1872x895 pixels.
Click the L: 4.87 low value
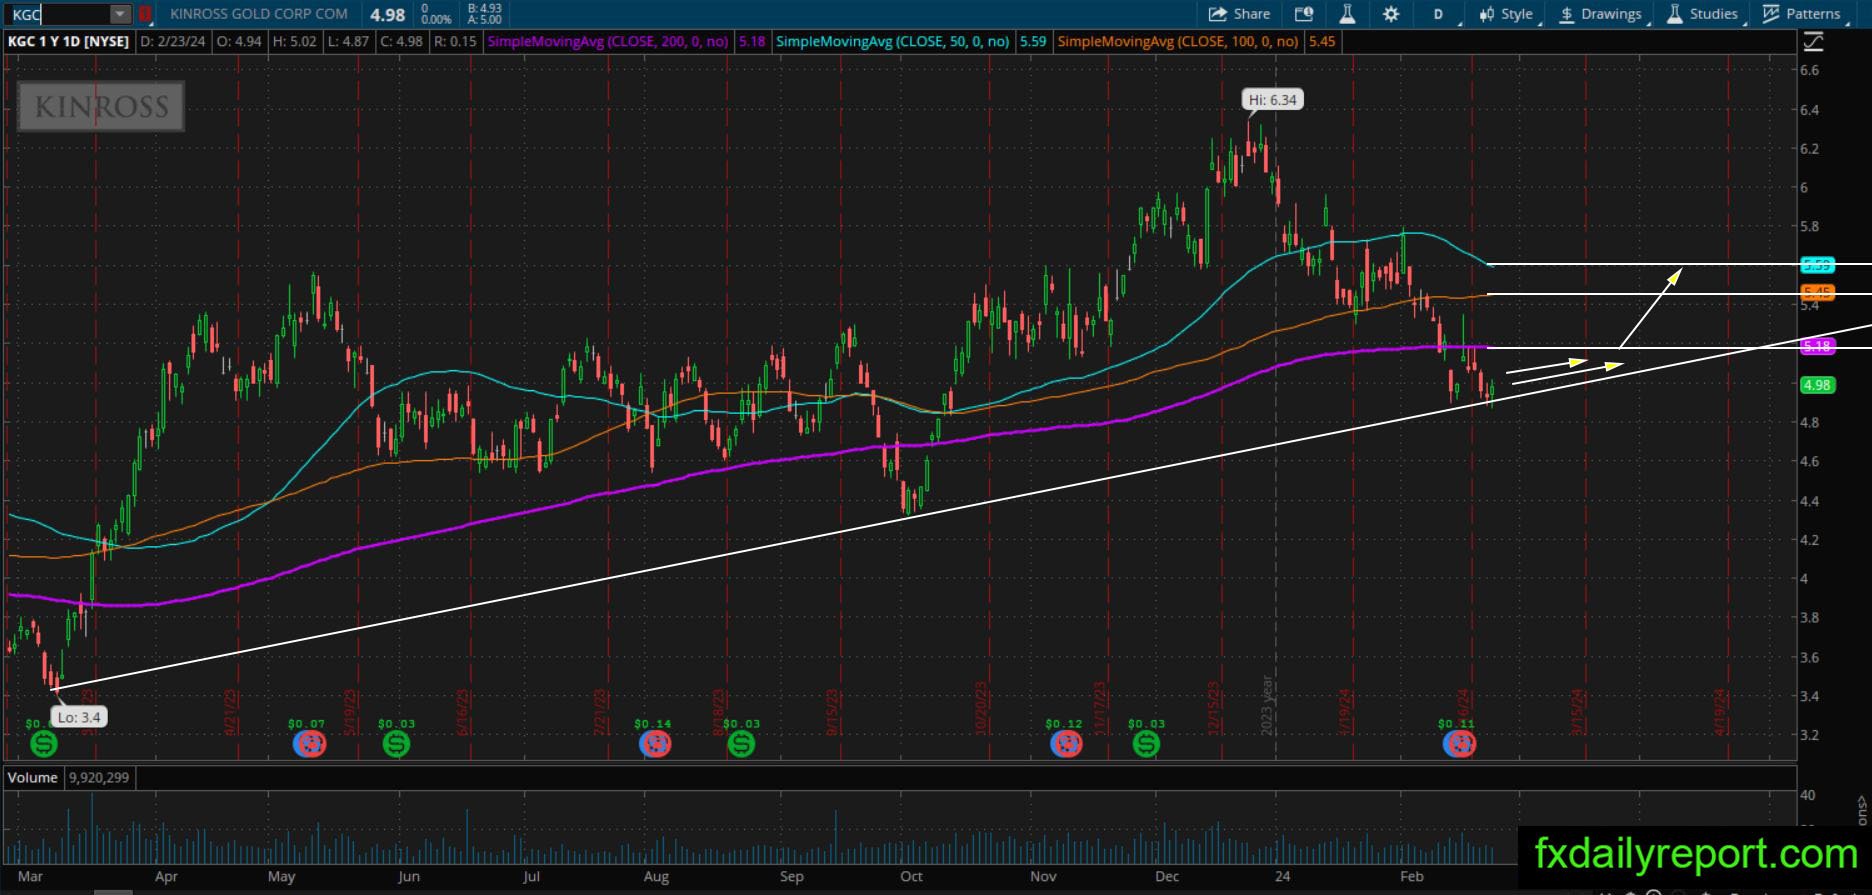tap(347, 42)
